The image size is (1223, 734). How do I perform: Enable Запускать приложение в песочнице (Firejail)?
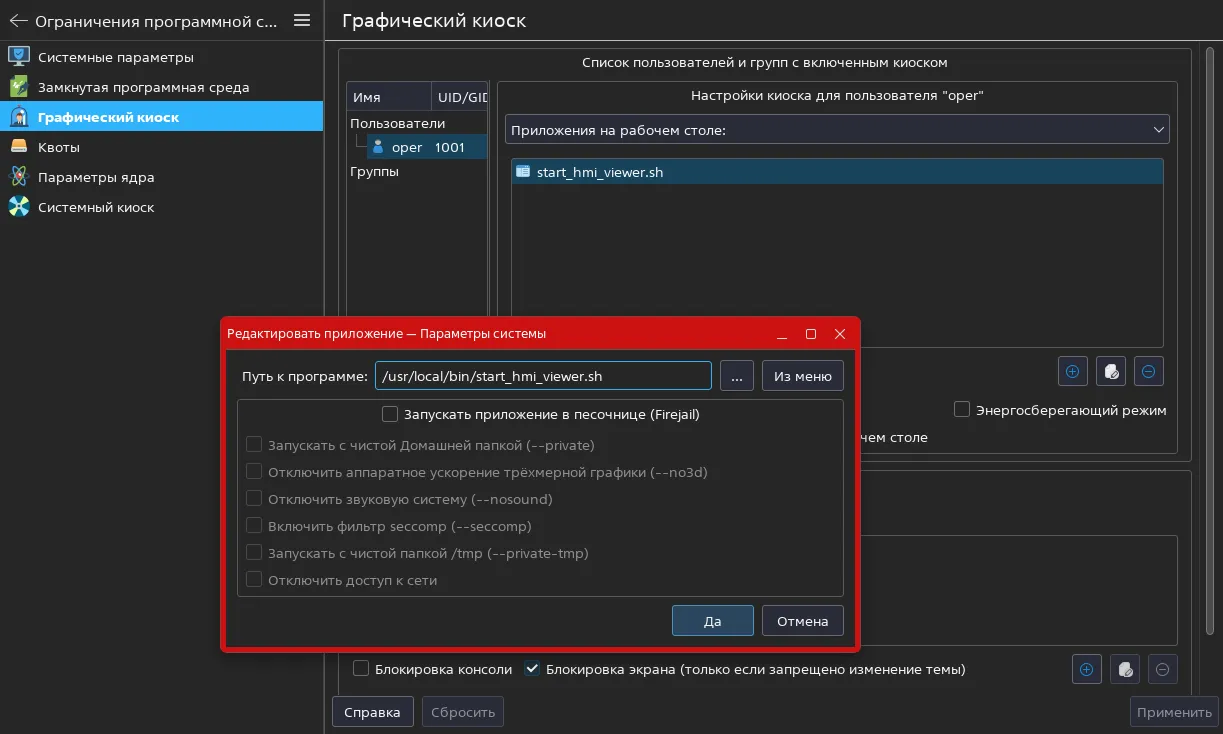pyautogui.click(x=540, y=414)
